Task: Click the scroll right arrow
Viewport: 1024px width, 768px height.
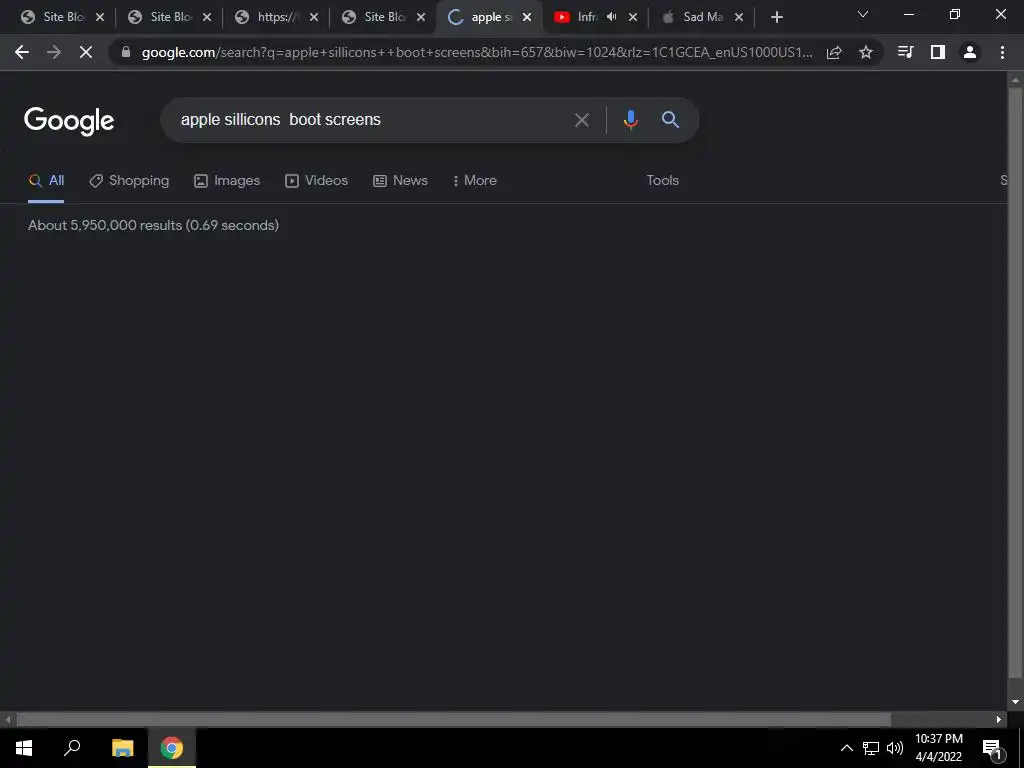Action: [999, 719]
